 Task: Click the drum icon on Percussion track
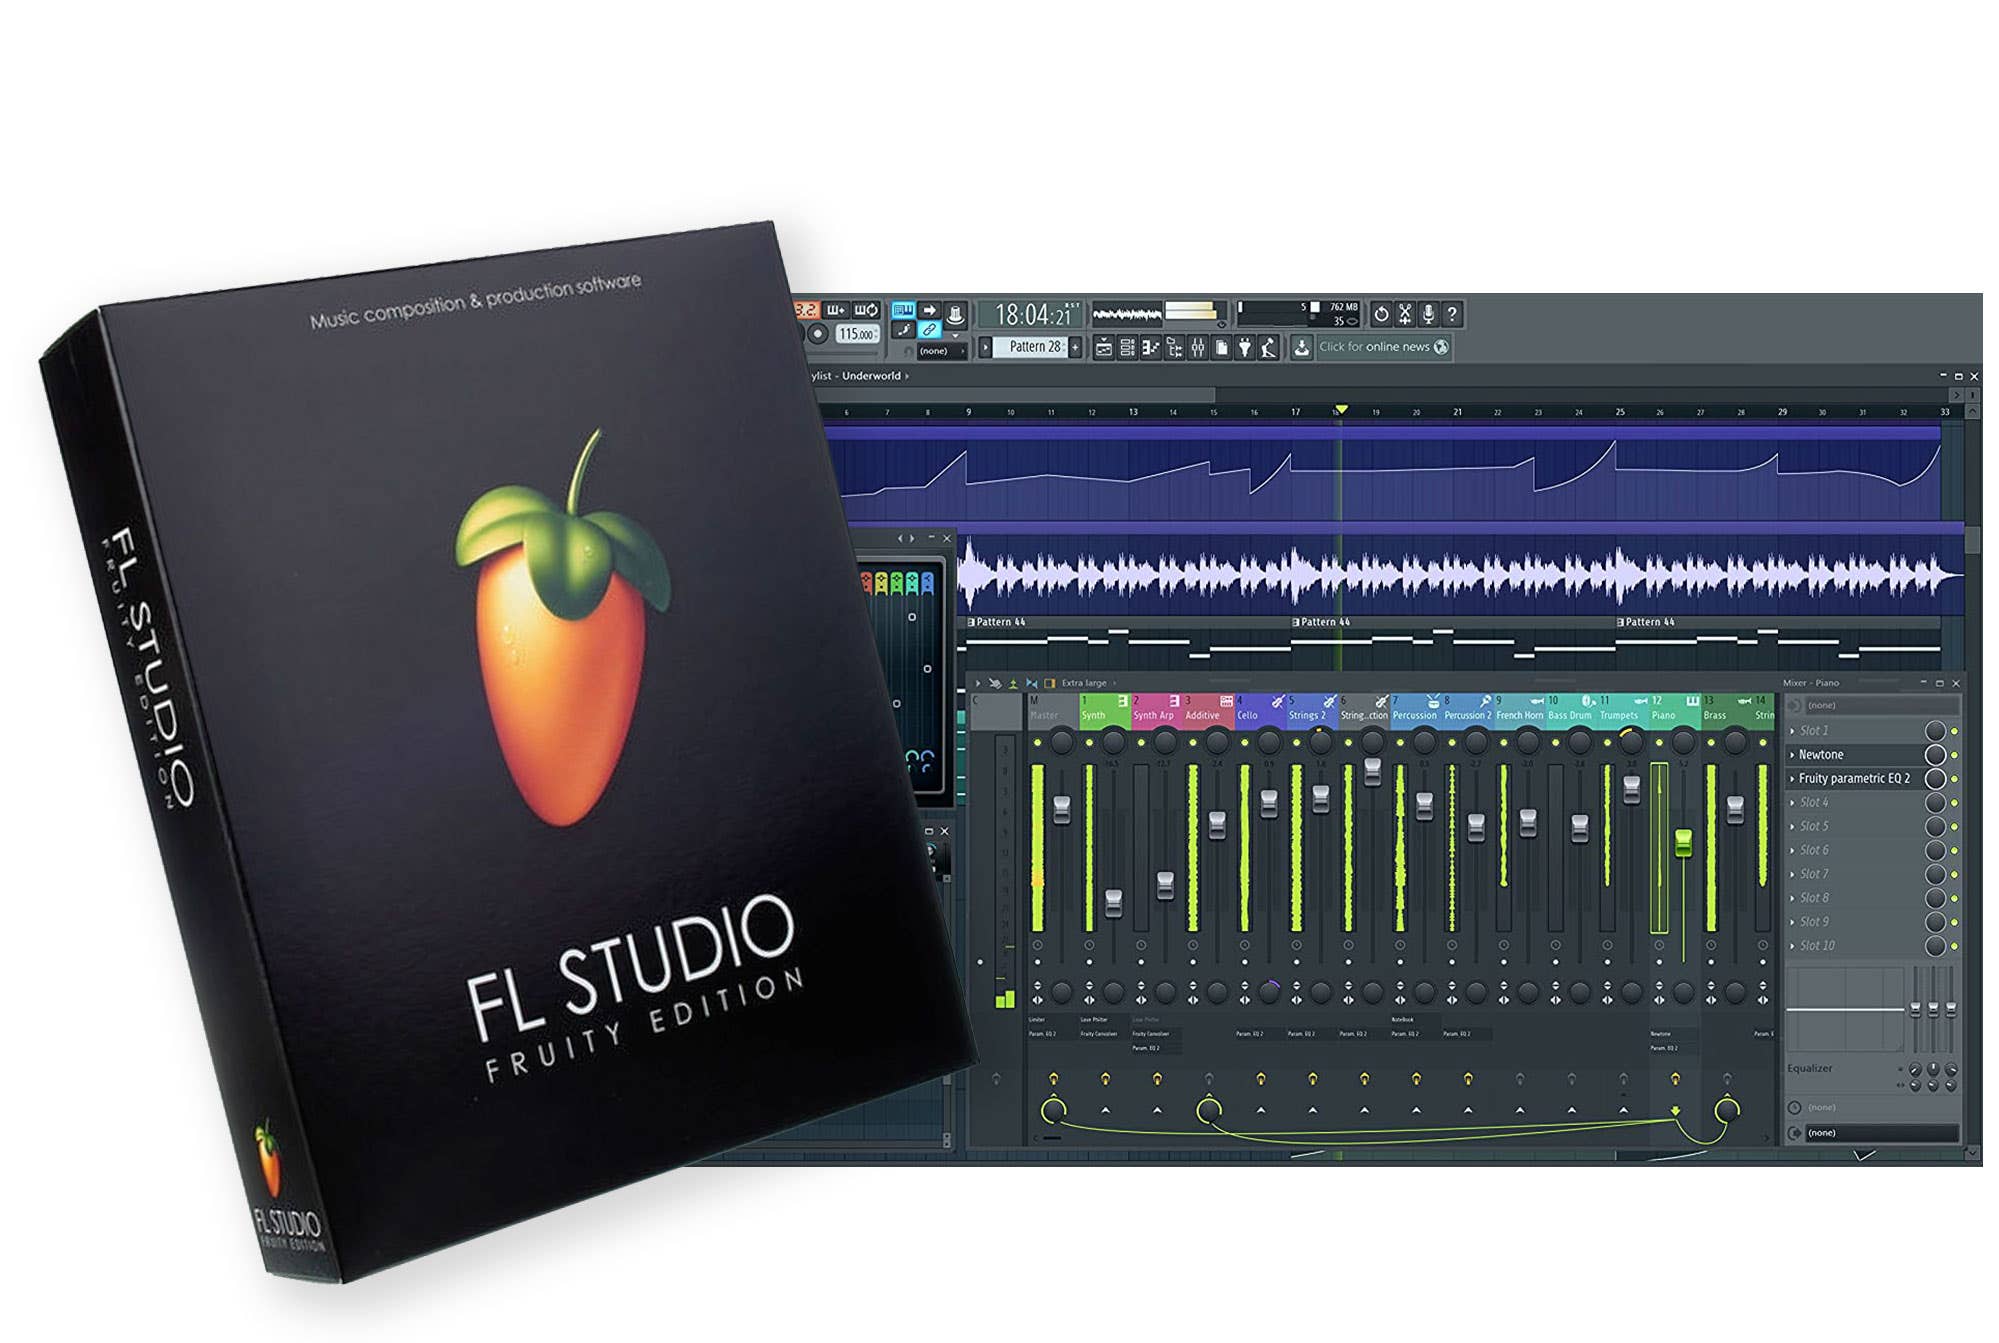point(1433,702)
